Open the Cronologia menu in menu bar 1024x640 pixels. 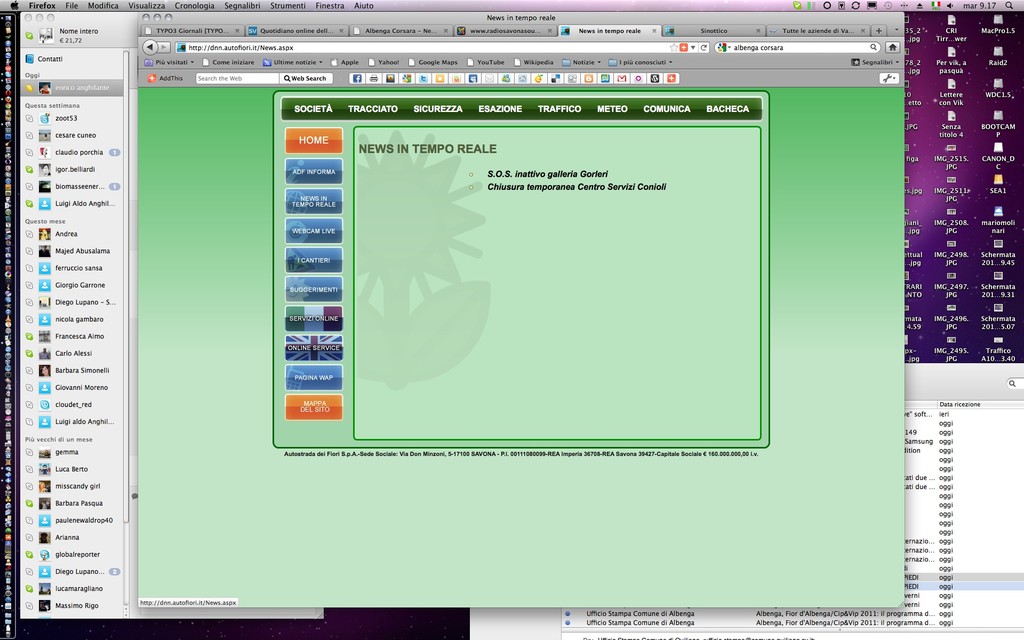194,6
